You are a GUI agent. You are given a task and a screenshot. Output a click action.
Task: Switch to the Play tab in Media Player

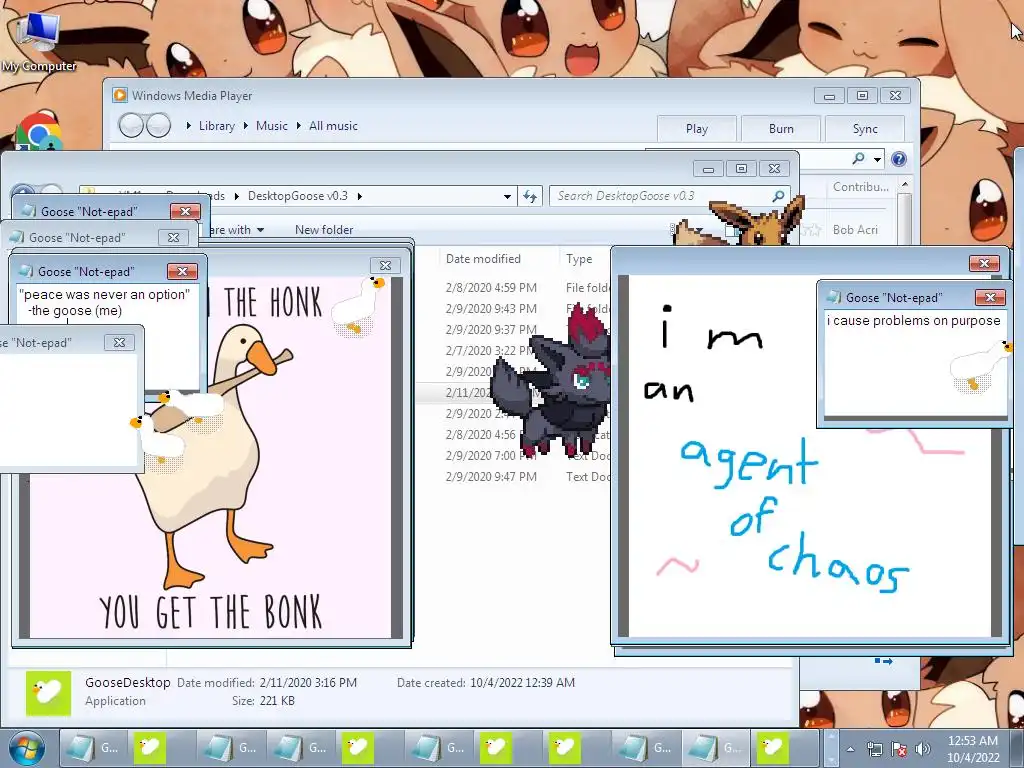tap(697, 129)
